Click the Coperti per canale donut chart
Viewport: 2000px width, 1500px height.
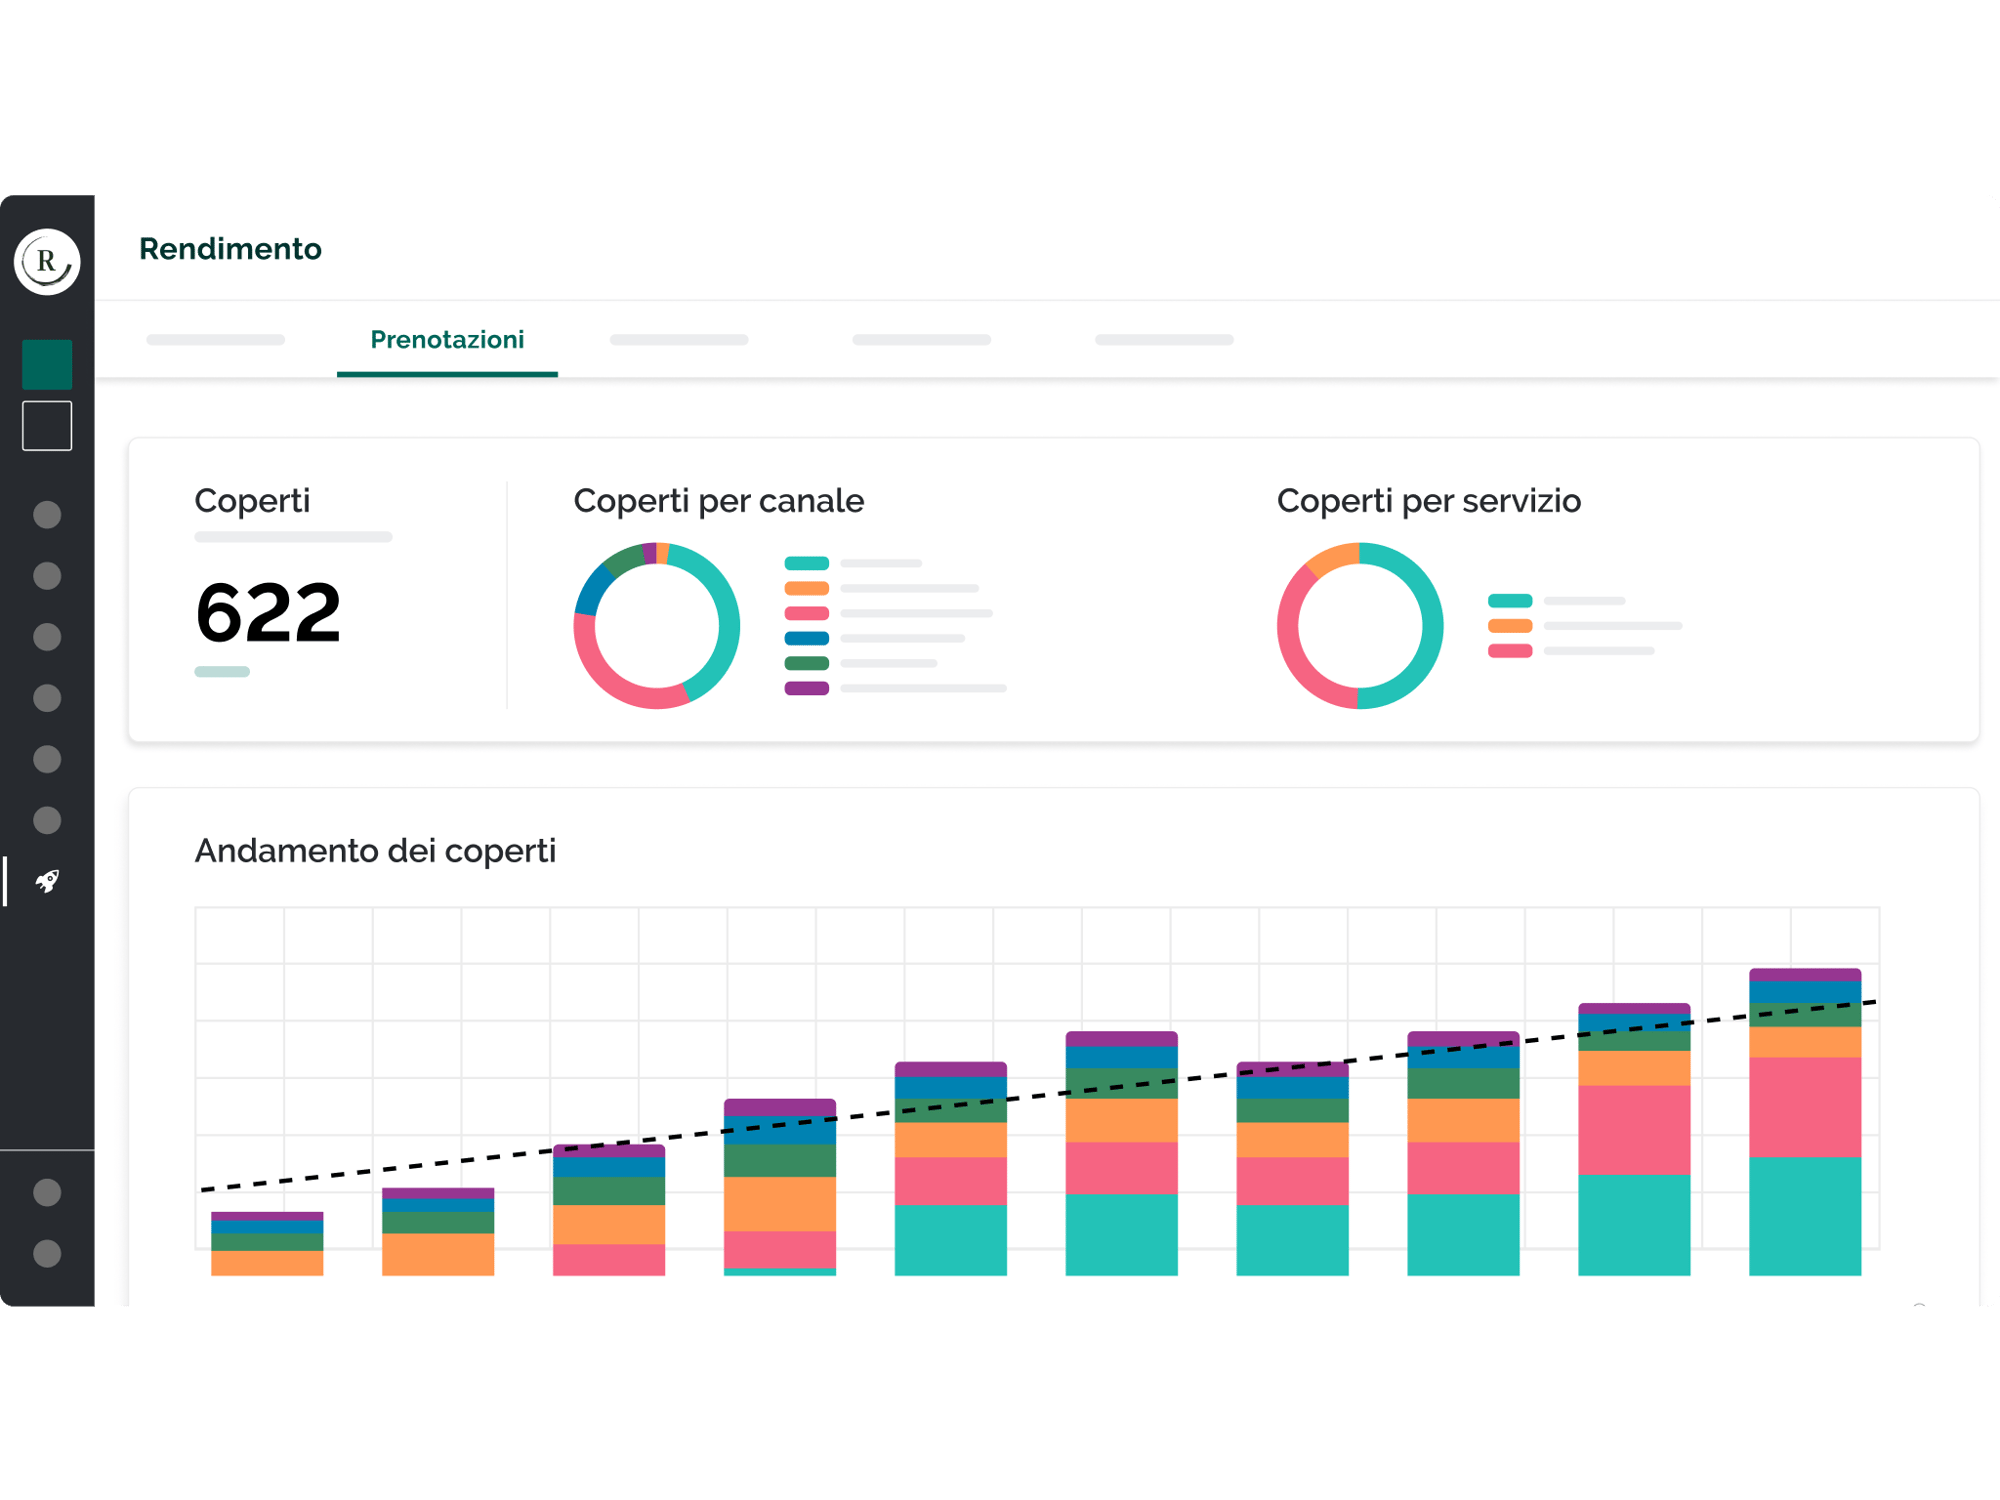tap(657, 626)
